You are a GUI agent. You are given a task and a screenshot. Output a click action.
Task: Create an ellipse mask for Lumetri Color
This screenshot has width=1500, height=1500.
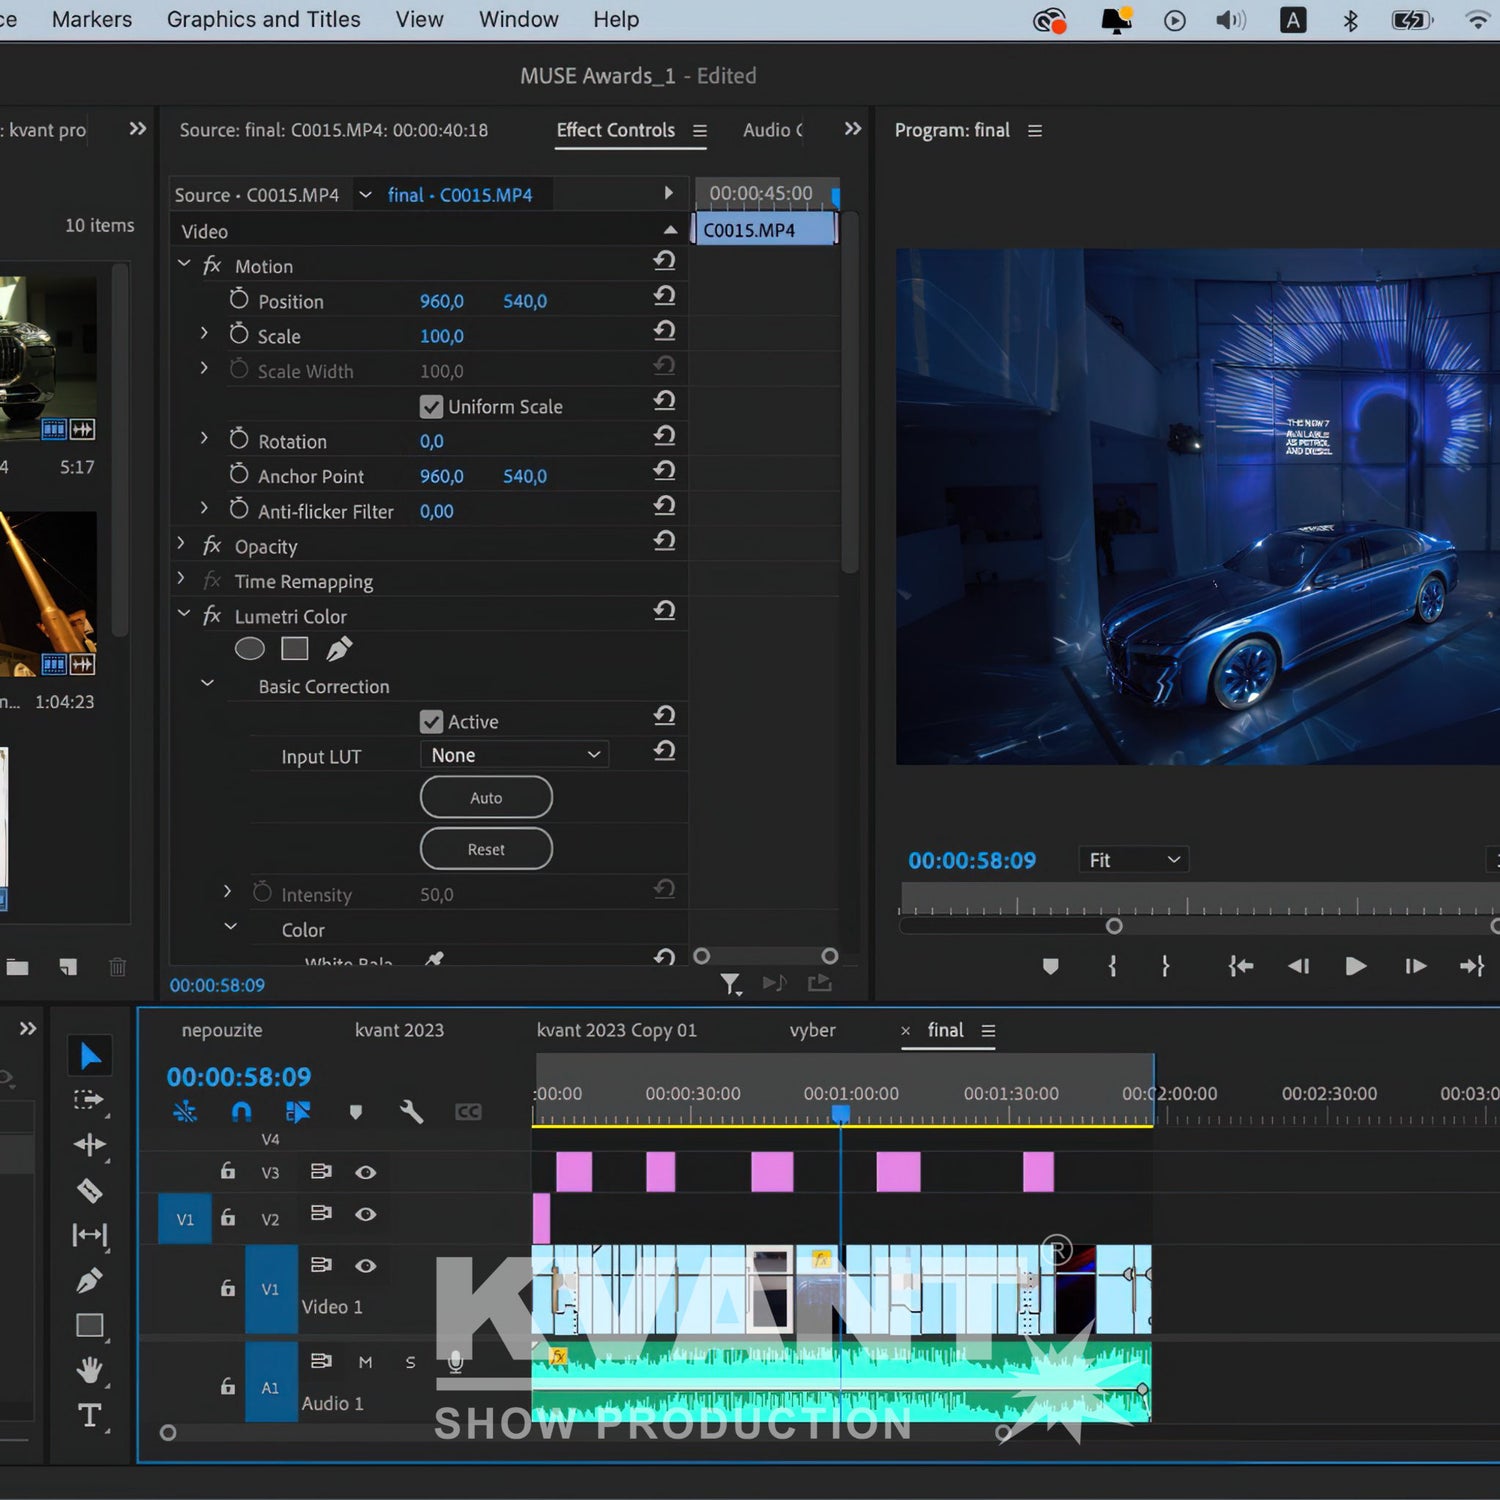249,649
